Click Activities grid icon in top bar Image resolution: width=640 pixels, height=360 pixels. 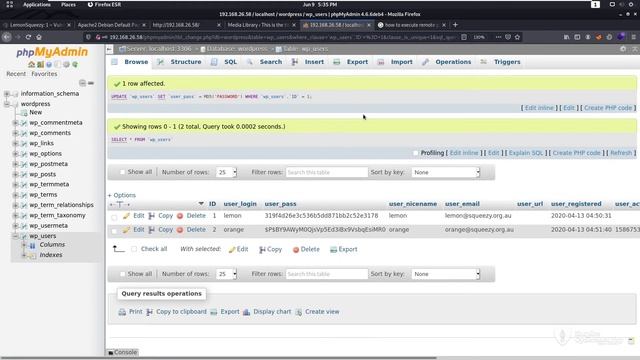[x=9, y=4]
